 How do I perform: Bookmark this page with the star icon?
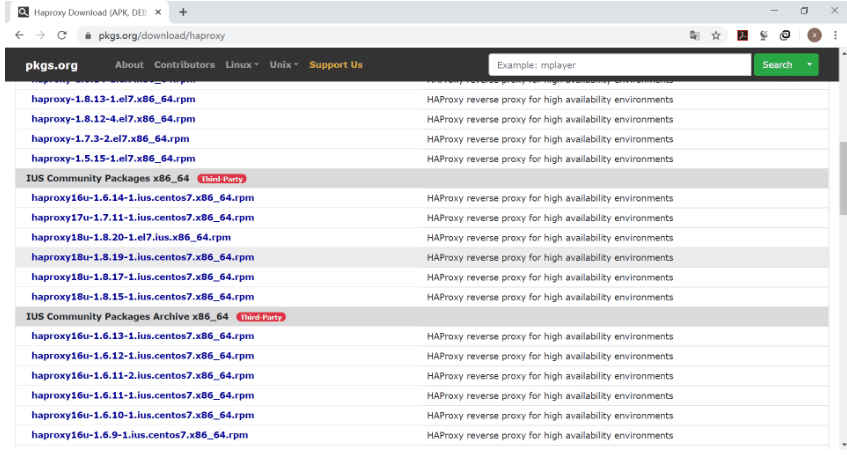pos(716,36)
